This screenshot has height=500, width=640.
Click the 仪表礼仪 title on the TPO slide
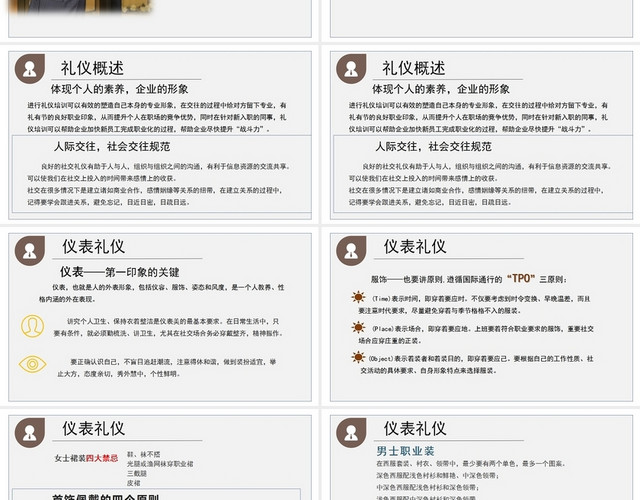415,247
